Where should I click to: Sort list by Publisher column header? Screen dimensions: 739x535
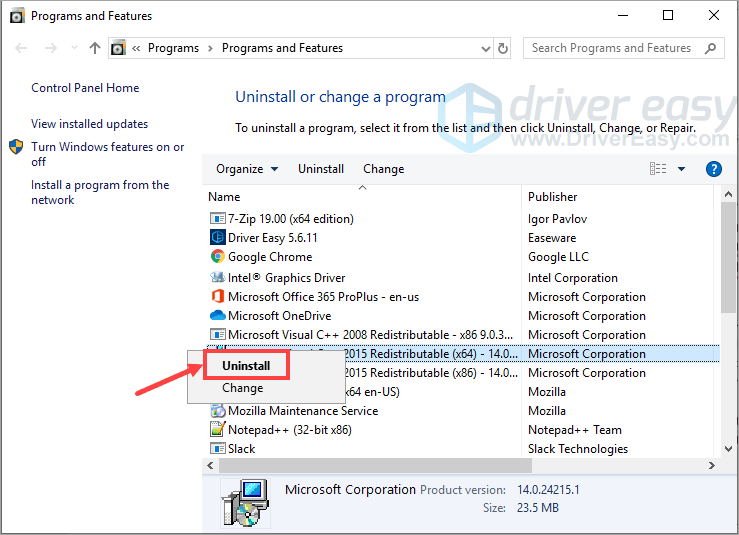tap(553, 197)
